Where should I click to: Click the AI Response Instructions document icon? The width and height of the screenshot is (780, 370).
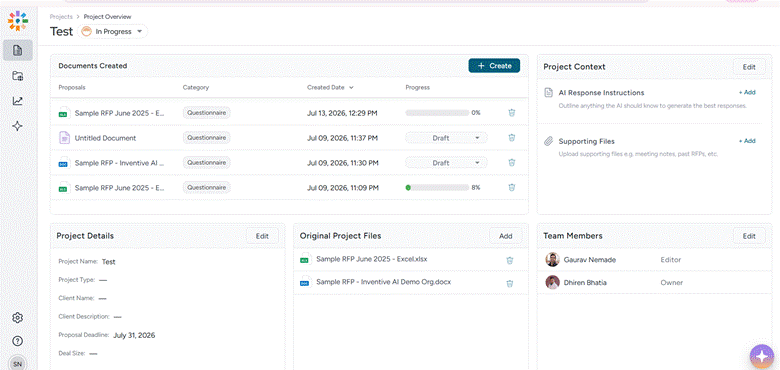tap(549, 92)
